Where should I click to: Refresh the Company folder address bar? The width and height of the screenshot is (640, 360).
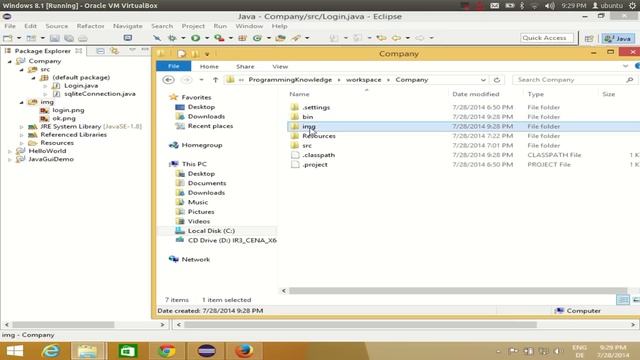click(497, 80)
